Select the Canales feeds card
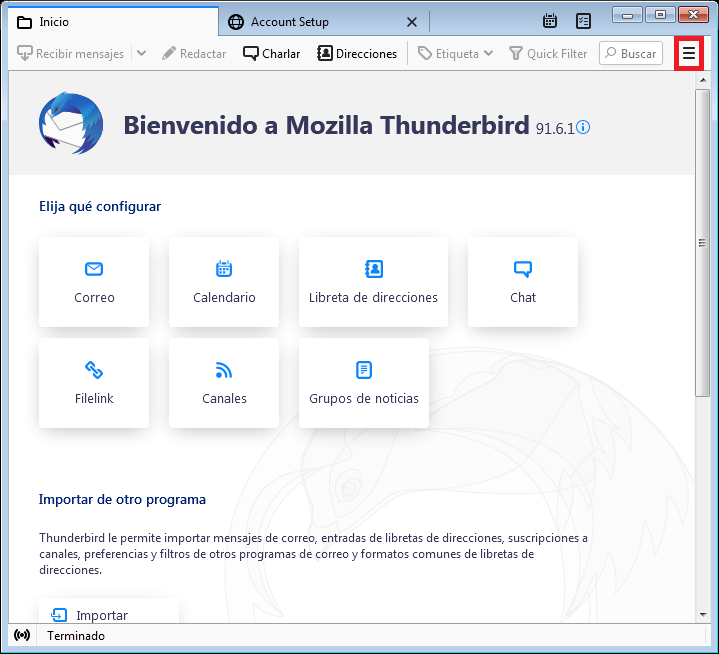 point(224,383)
